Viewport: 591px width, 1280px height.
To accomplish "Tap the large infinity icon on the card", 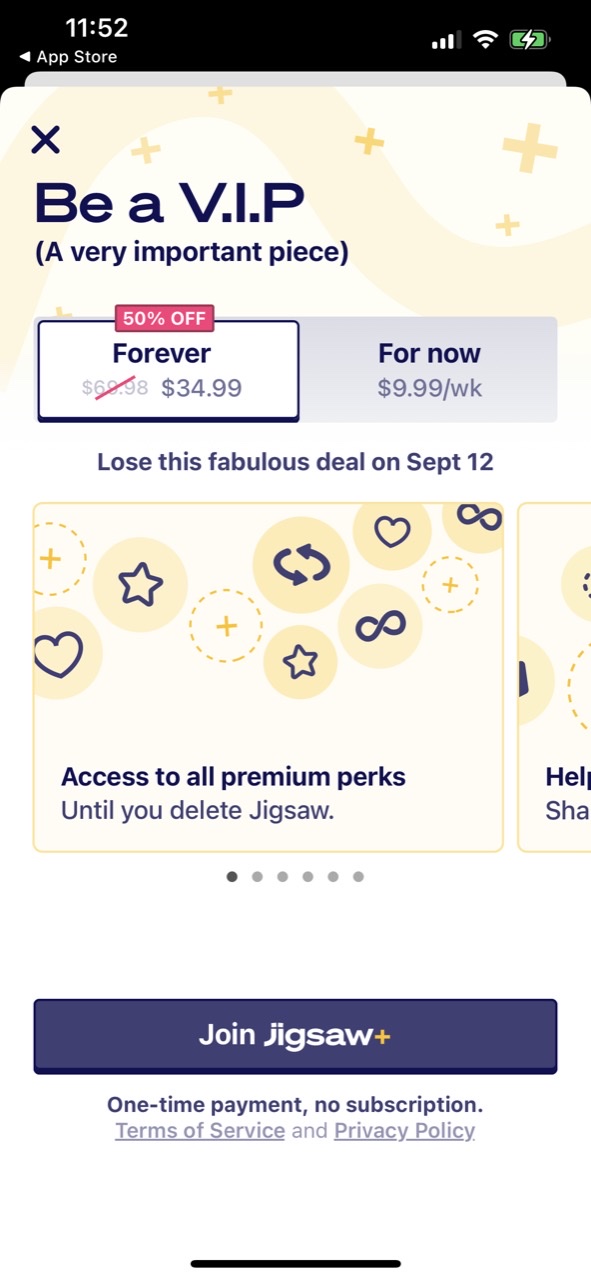I will point(379,627).
